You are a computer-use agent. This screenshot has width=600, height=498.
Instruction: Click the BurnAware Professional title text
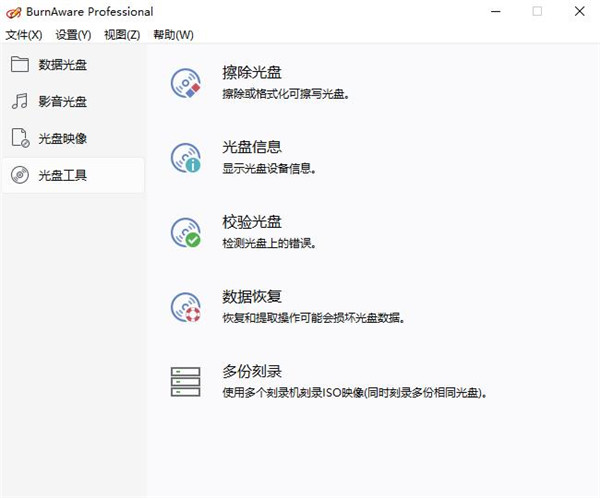pos(90,12)
